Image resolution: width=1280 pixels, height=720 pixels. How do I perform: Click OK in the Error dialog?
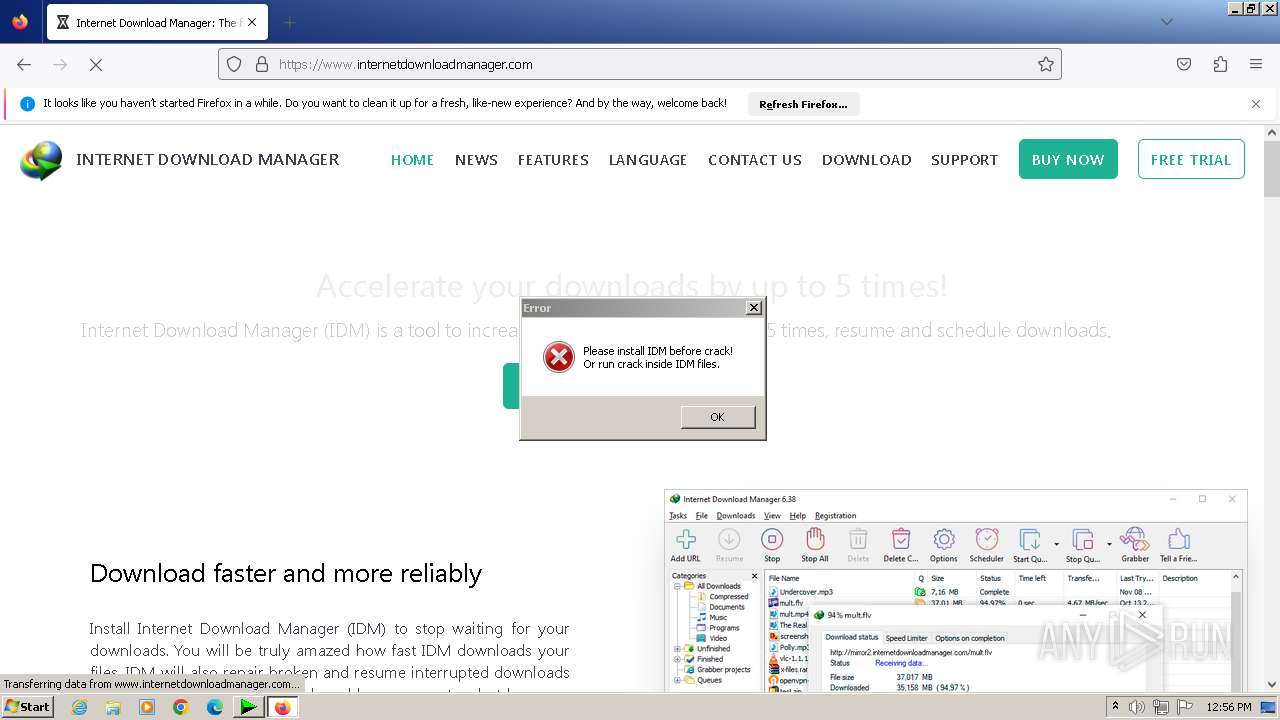718,417
